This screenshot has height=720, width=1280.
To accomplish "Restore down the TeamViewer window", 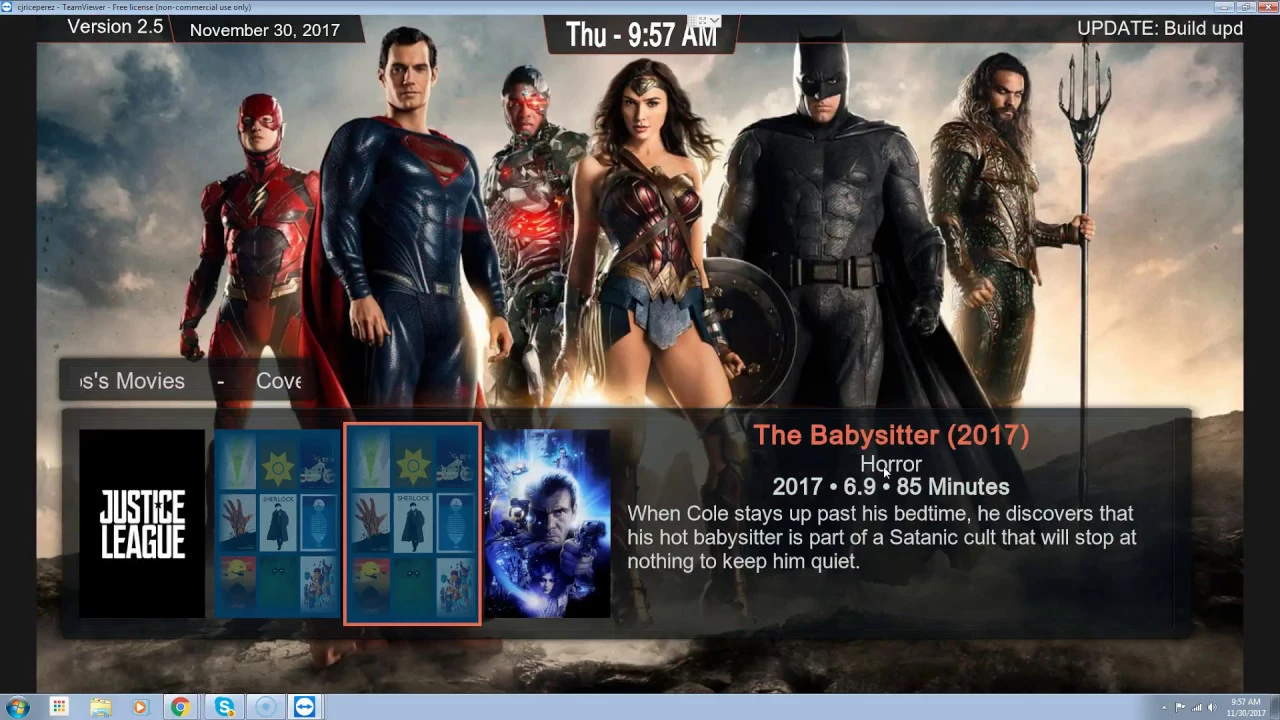I will (x=1245, y=7).
